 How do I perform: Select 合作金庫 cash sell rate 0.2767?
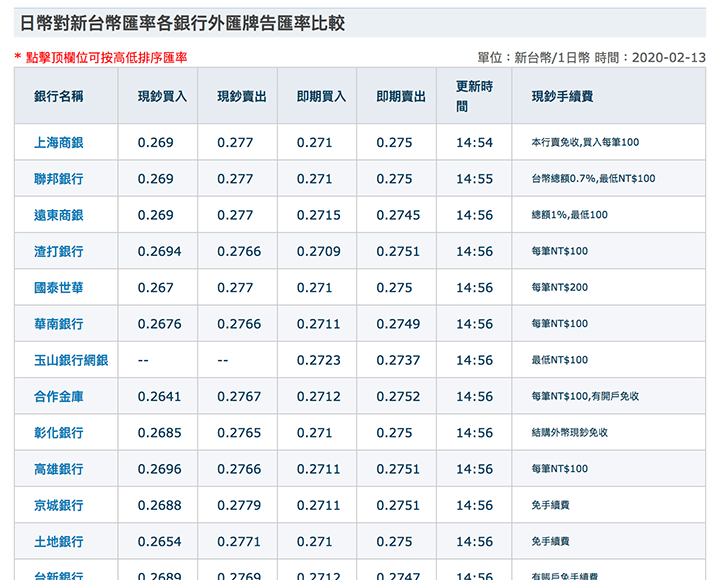pos(239,397)
